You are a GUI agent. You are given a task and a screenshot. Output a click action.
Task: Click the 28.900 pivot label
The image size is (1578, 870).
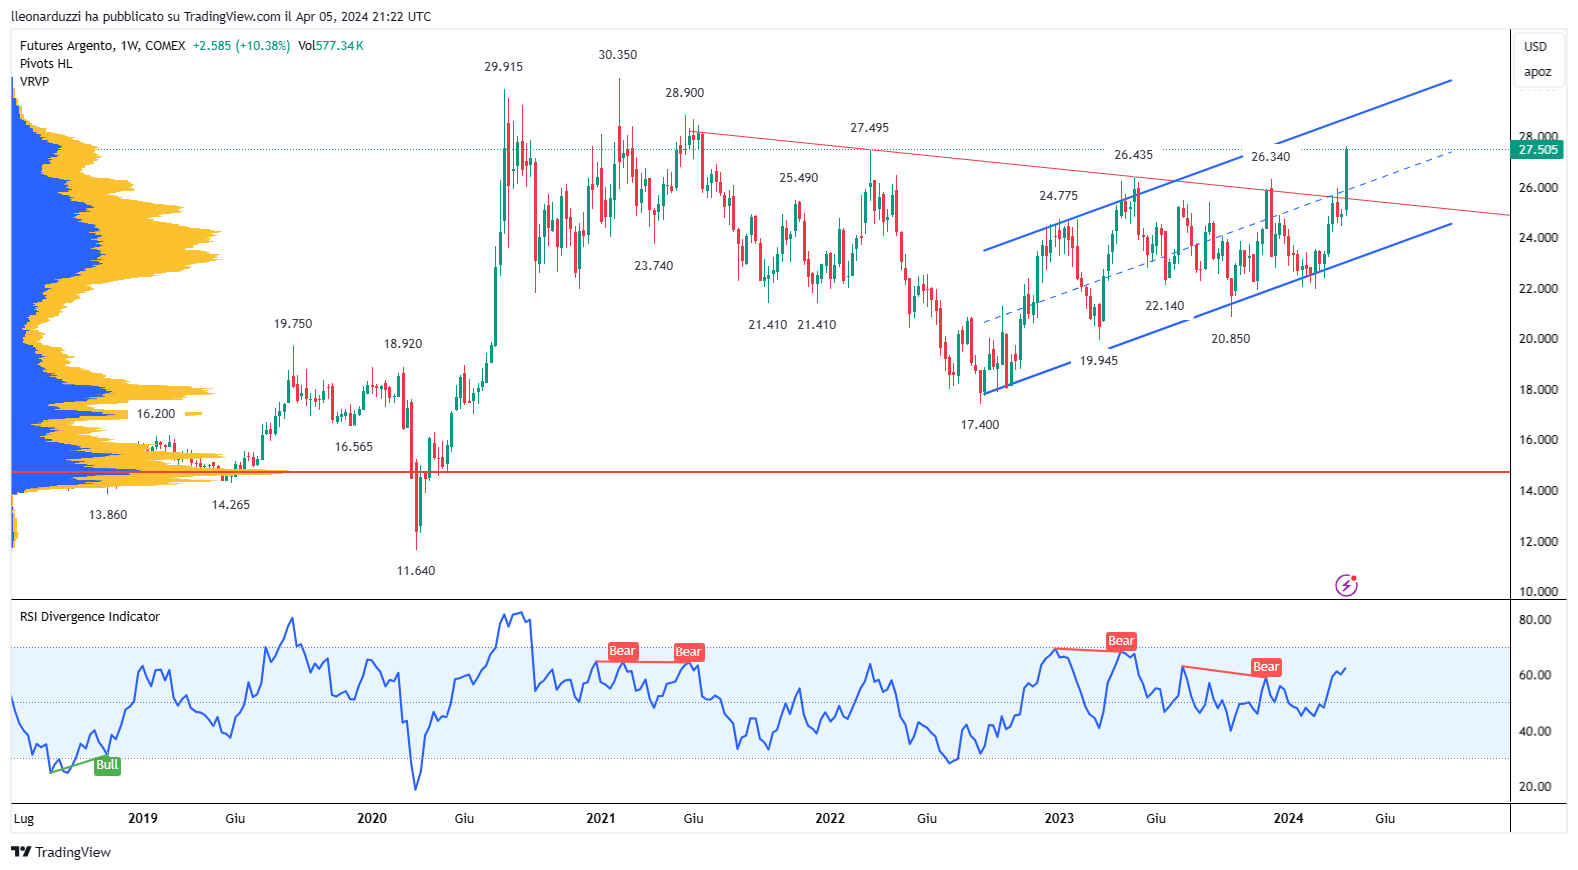(x=685, y=93)
